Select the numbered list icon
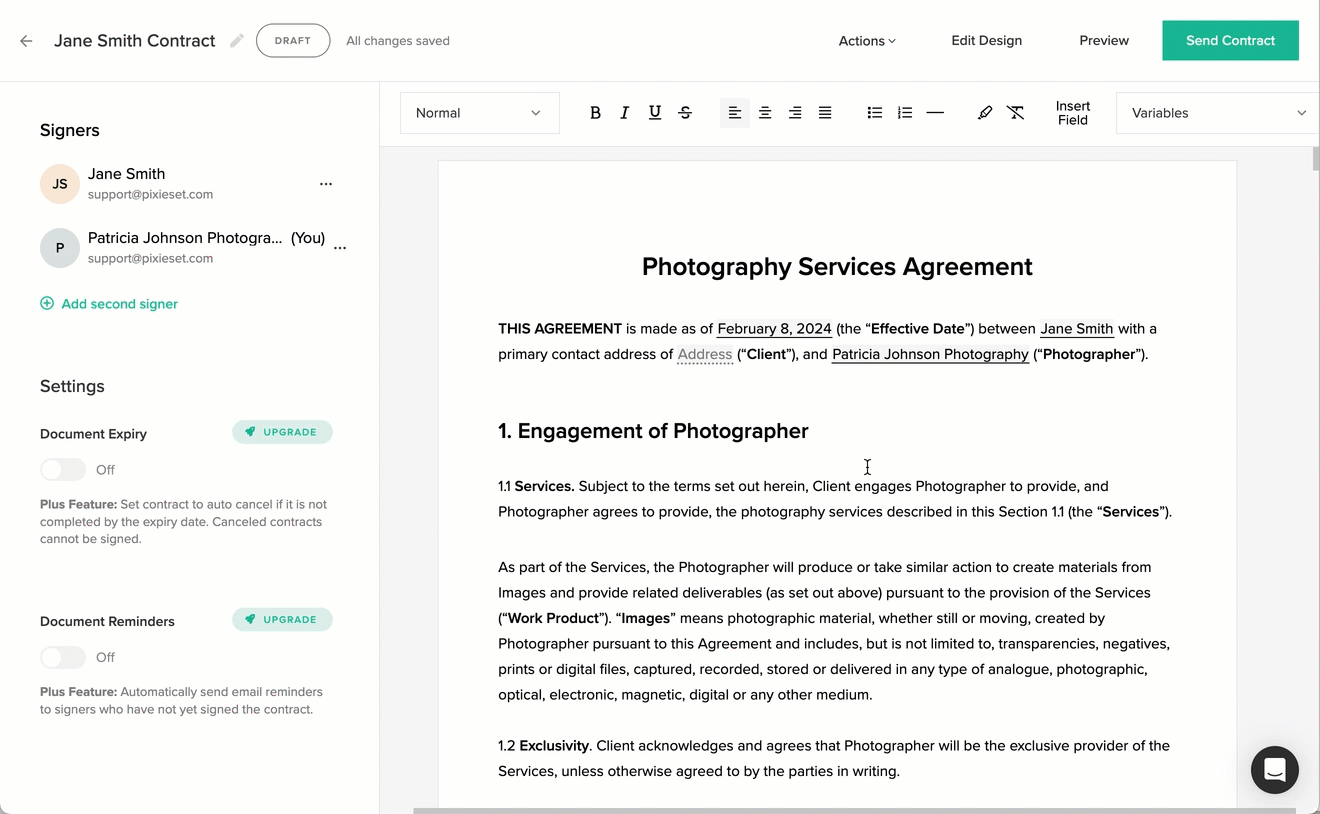Screen dimensions: 1320x814 tap(905, 112)
